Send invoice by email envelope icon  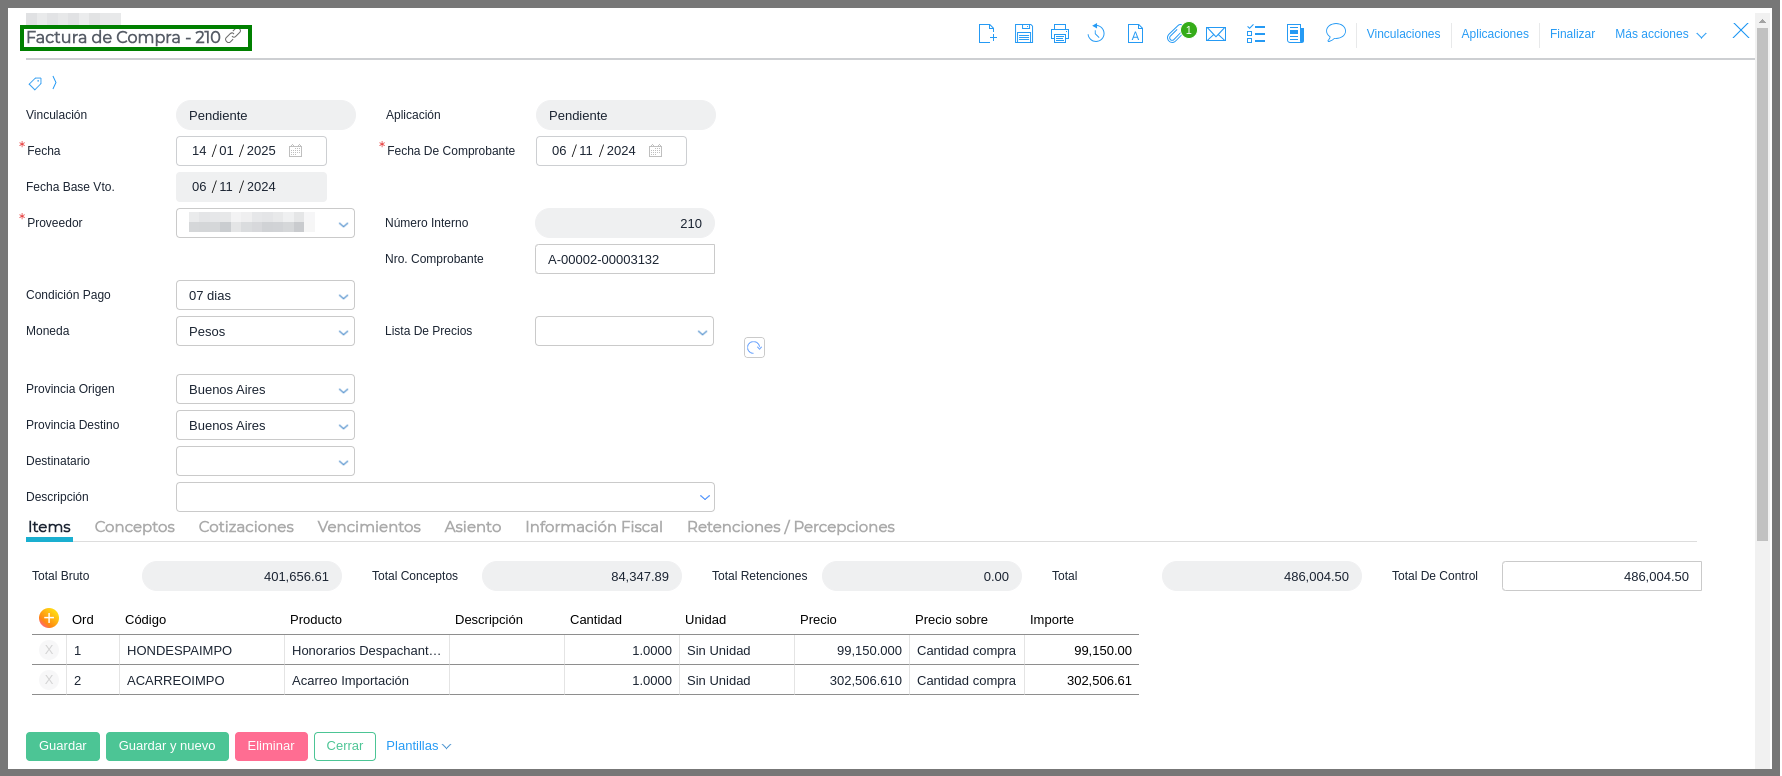[x=1216, y=35]
